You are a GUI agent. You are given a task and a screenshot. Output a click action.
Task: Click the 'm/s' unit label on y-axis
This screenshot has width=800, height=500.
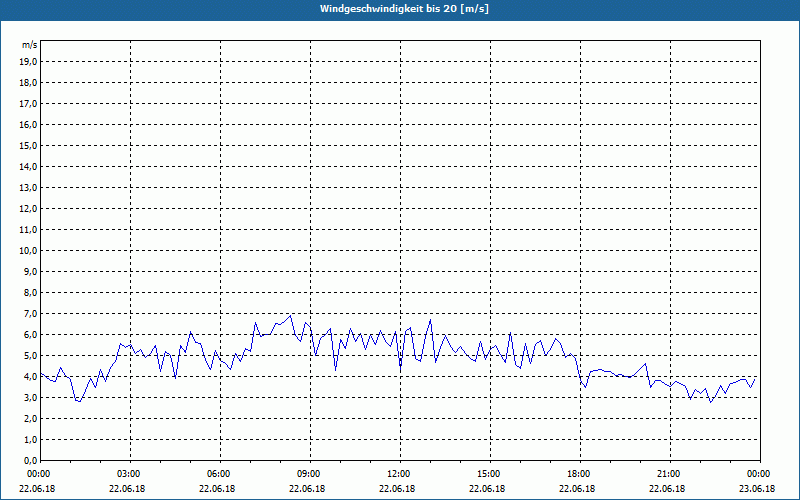pyautogui.click(x=29, y=45)
